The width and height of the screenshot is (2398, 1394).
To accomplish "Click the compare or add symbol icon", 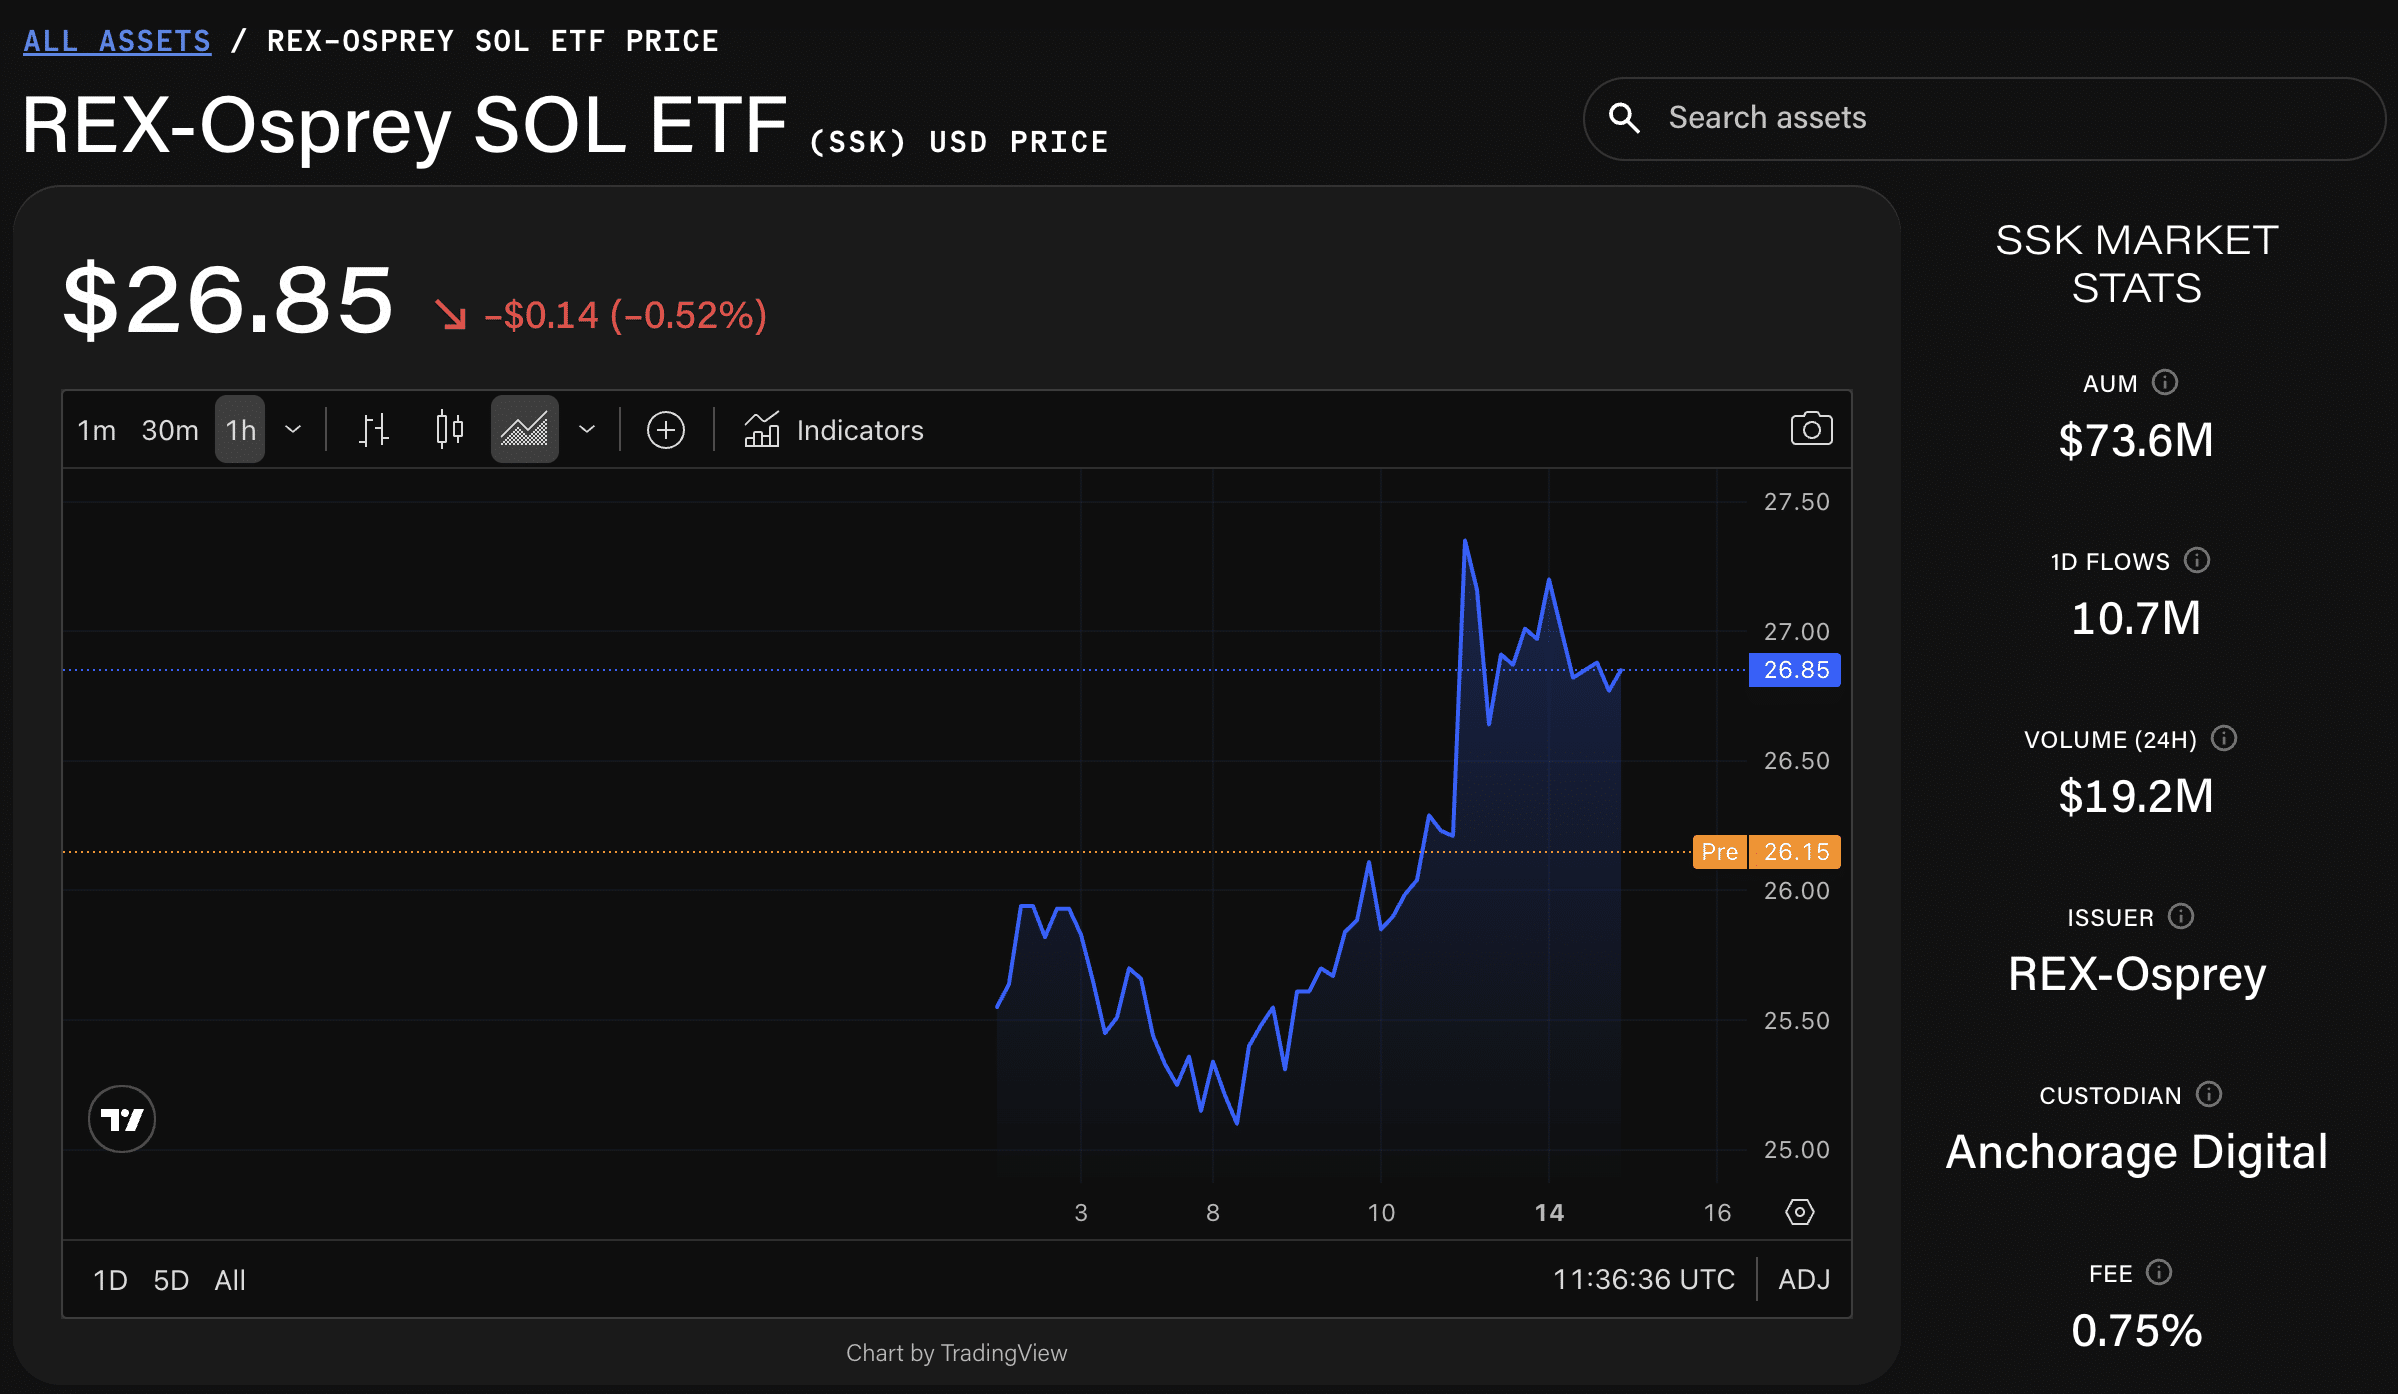I will click(666, 430).
